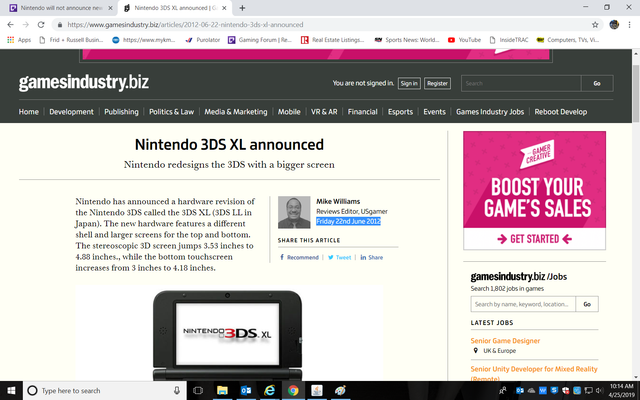Close the 'Nintendo will not announce' tab
This screenshot has height=400, width=640.
click(x=110, y=8)
